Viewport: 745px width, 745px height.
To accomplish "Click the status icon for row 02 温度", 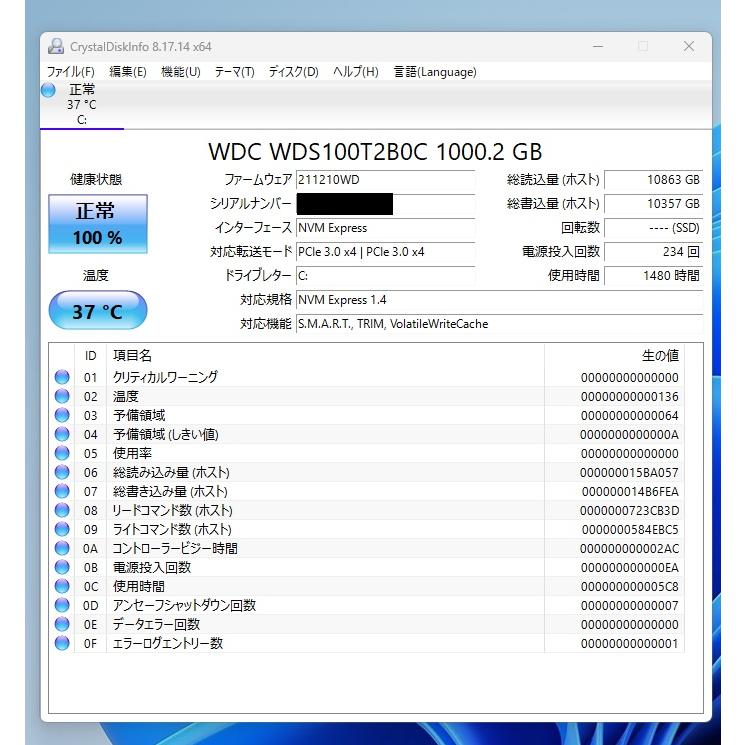I will coord(62,396).
